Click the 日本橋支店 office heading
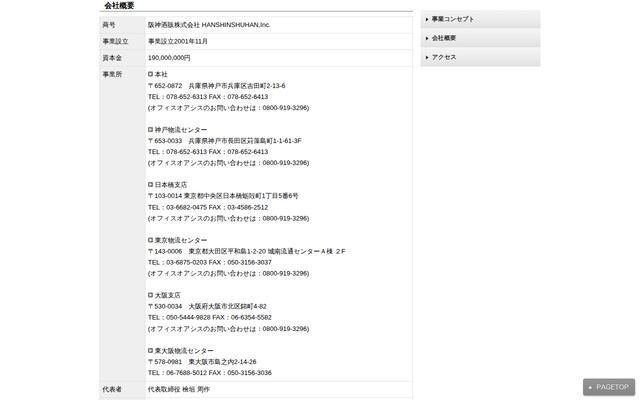The image size is (640, 400). click(167, 185)
